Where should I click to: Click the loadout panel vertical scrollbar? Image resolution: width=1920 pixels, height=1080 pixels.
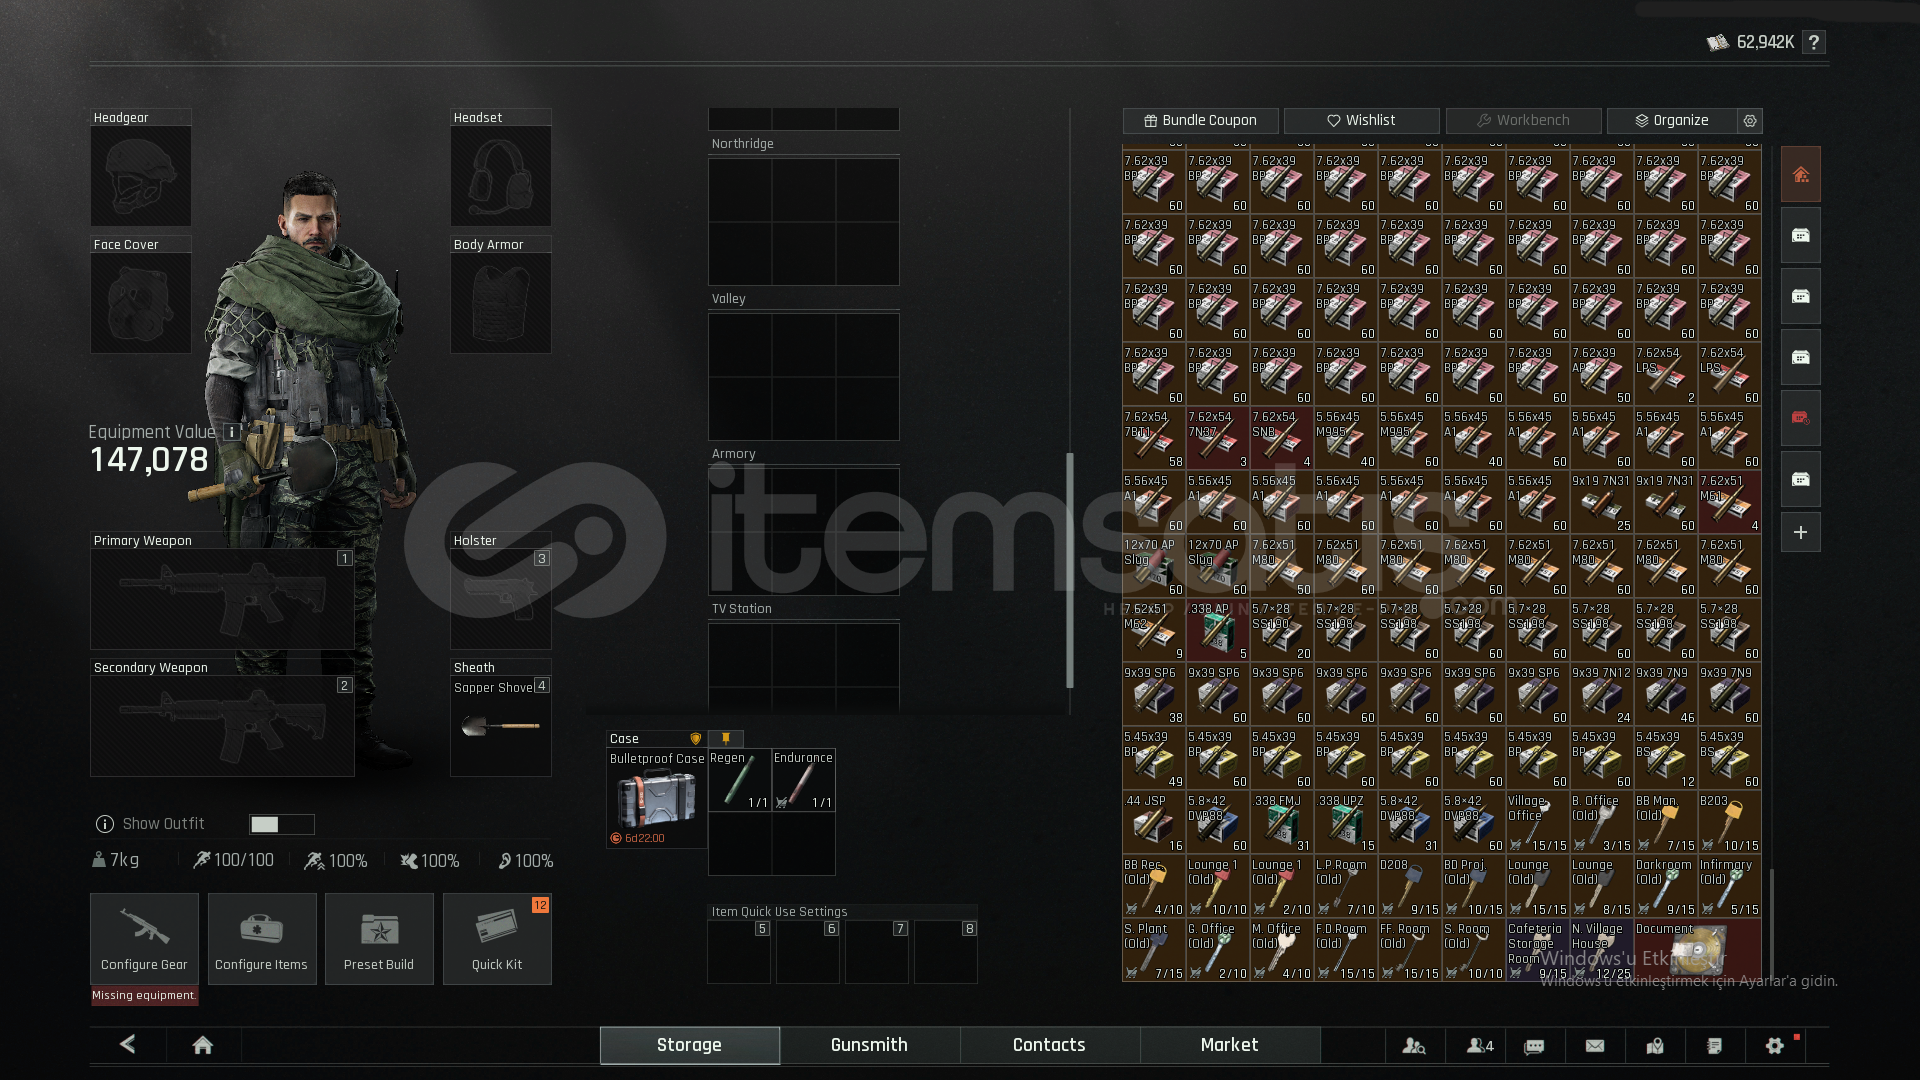tap(1070, 570)
